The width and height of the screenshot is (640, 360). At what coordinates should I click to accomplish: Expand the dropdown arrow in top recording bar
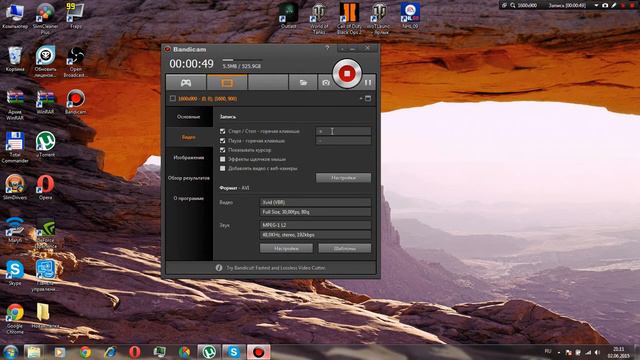point(596,5)
